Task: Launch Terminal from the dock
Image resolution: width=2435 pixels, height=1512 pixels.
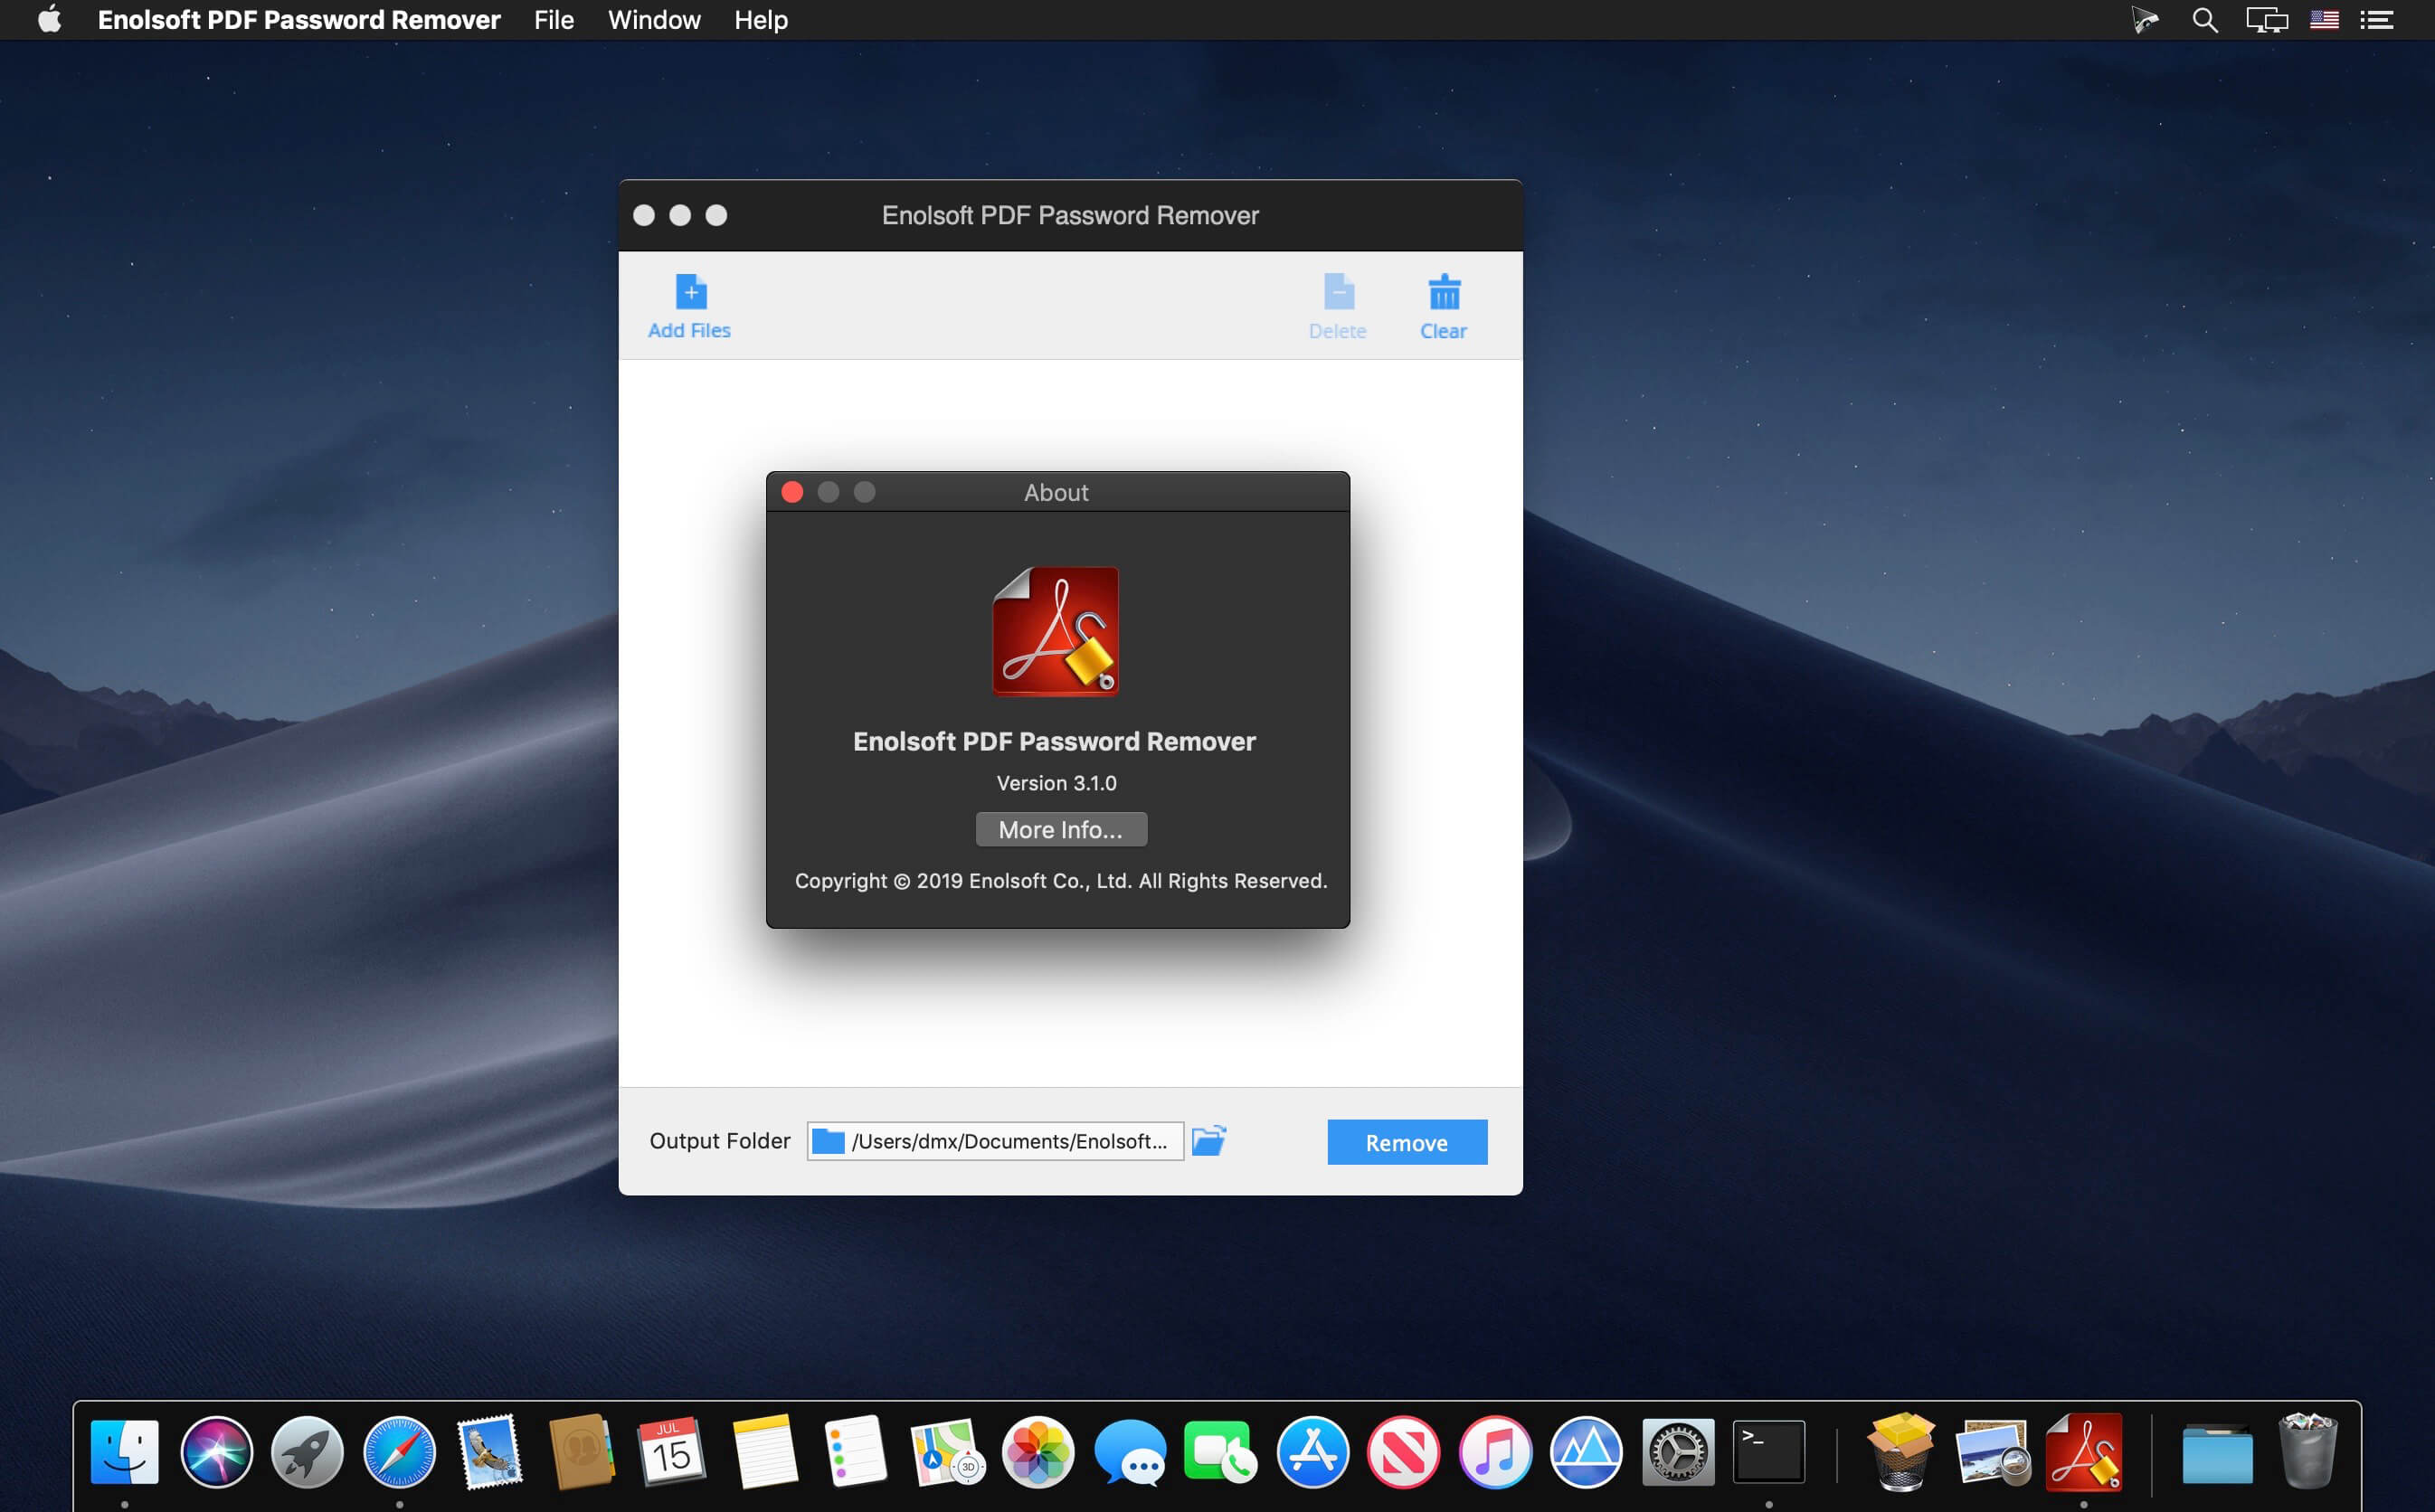Action: pyautogui.click(x=1768, y=1451)
